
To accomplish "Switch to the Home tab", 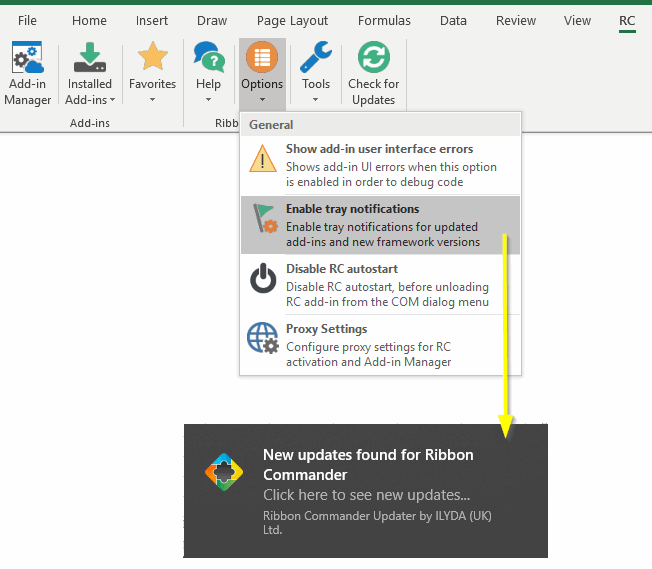I will click(89, 20).
